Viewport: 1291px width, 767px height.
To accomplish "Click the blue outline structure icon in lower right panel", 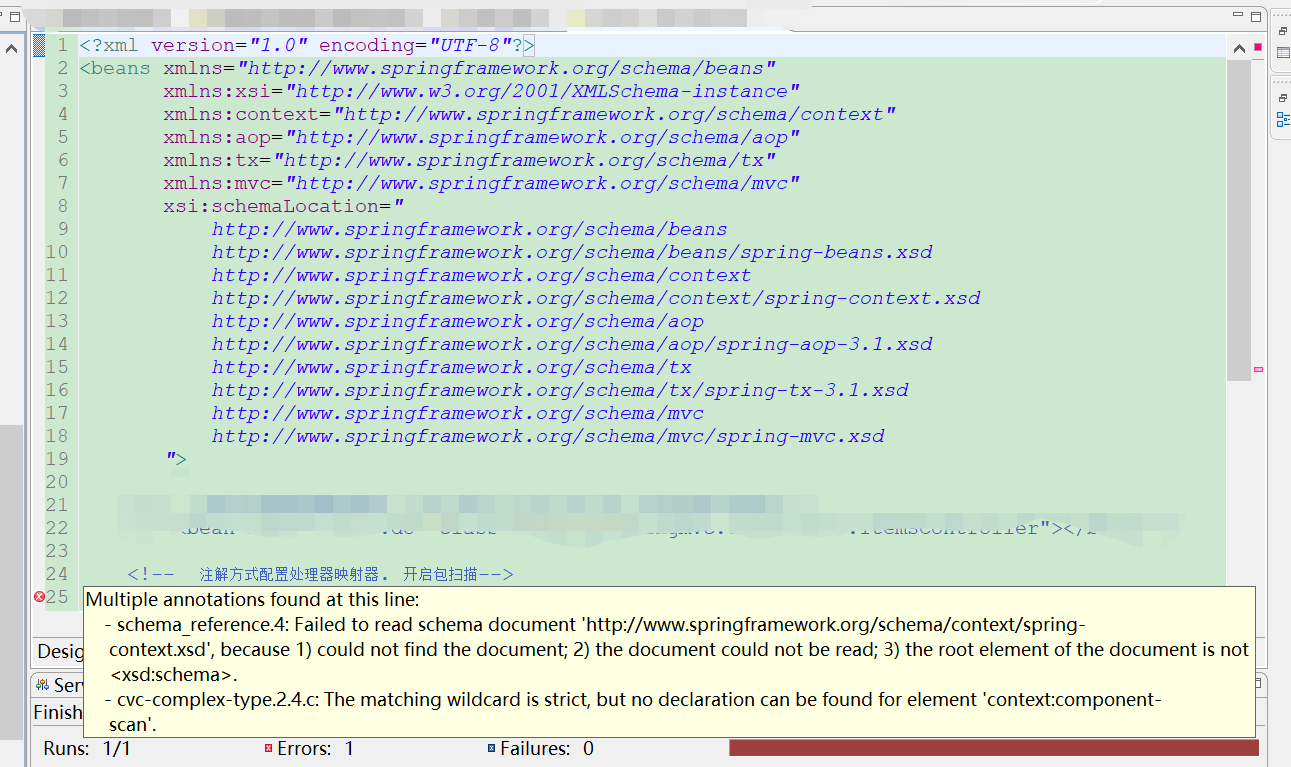I will (1281, 119).
